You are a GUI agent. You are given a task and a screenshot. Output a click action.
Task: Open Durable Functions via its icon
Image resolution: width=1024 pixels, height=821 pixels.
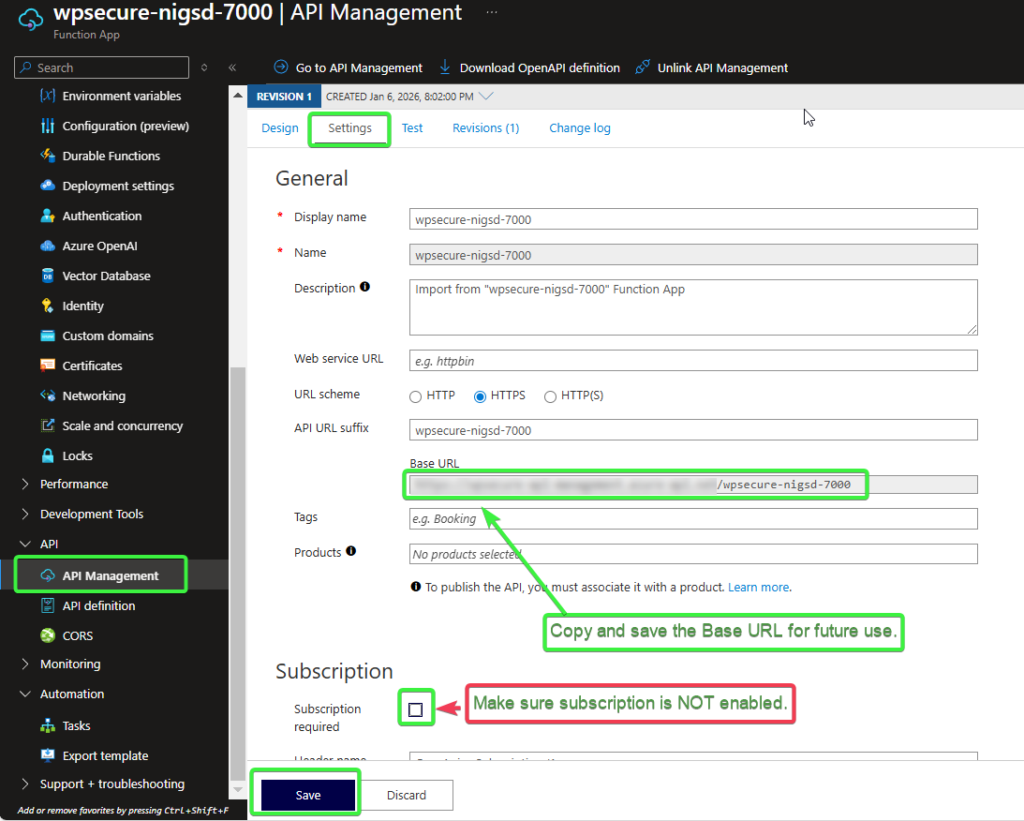click(x=47, y=156)
